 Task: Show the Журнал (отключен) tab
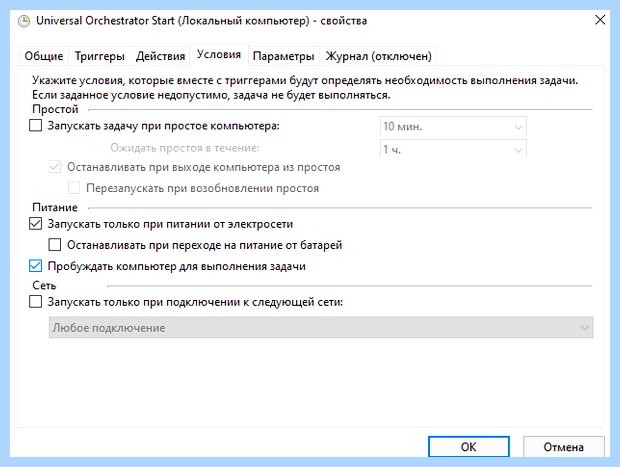click(x=378, y=56)
